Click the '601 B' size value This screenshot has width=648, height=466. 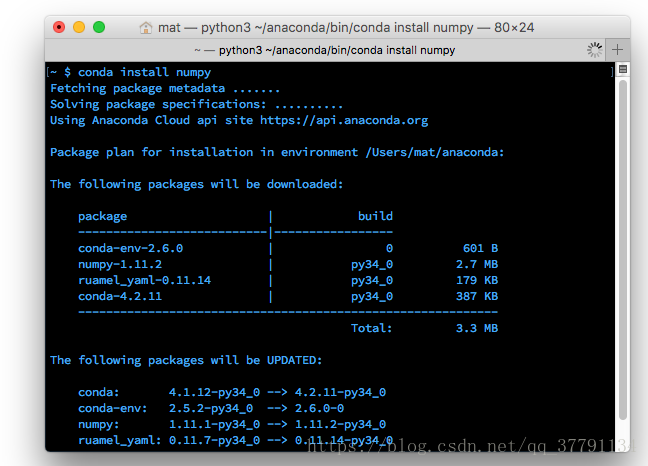[x=480, y=248]
